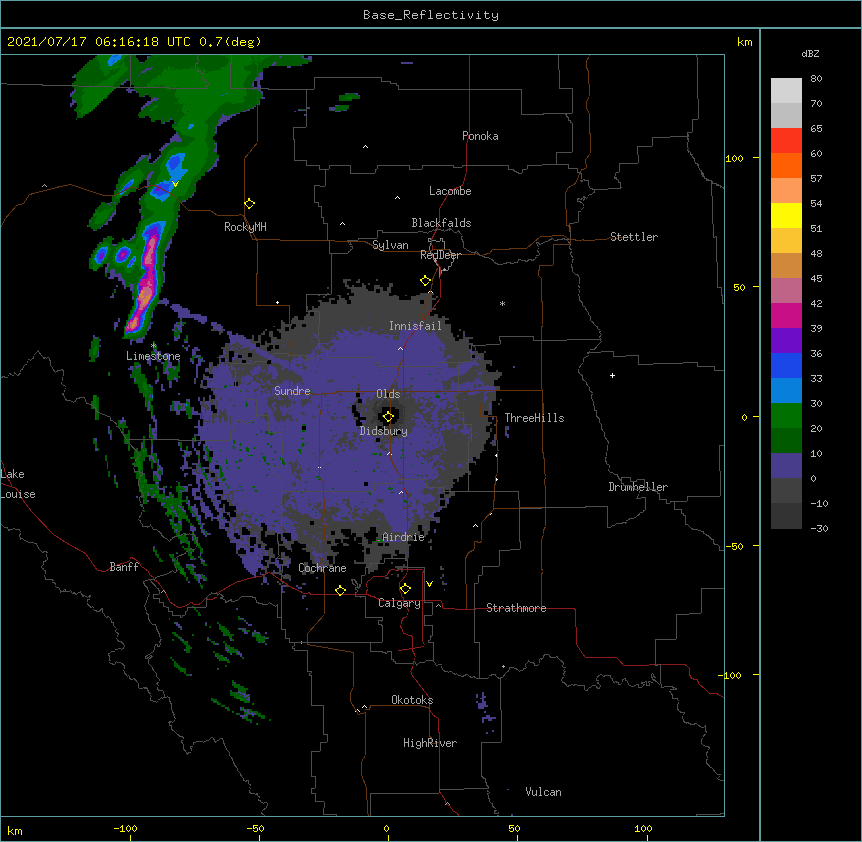Viewport: 862px width, 842px height.
Task: Select the ThreeHills label
Action: point(534,418)
